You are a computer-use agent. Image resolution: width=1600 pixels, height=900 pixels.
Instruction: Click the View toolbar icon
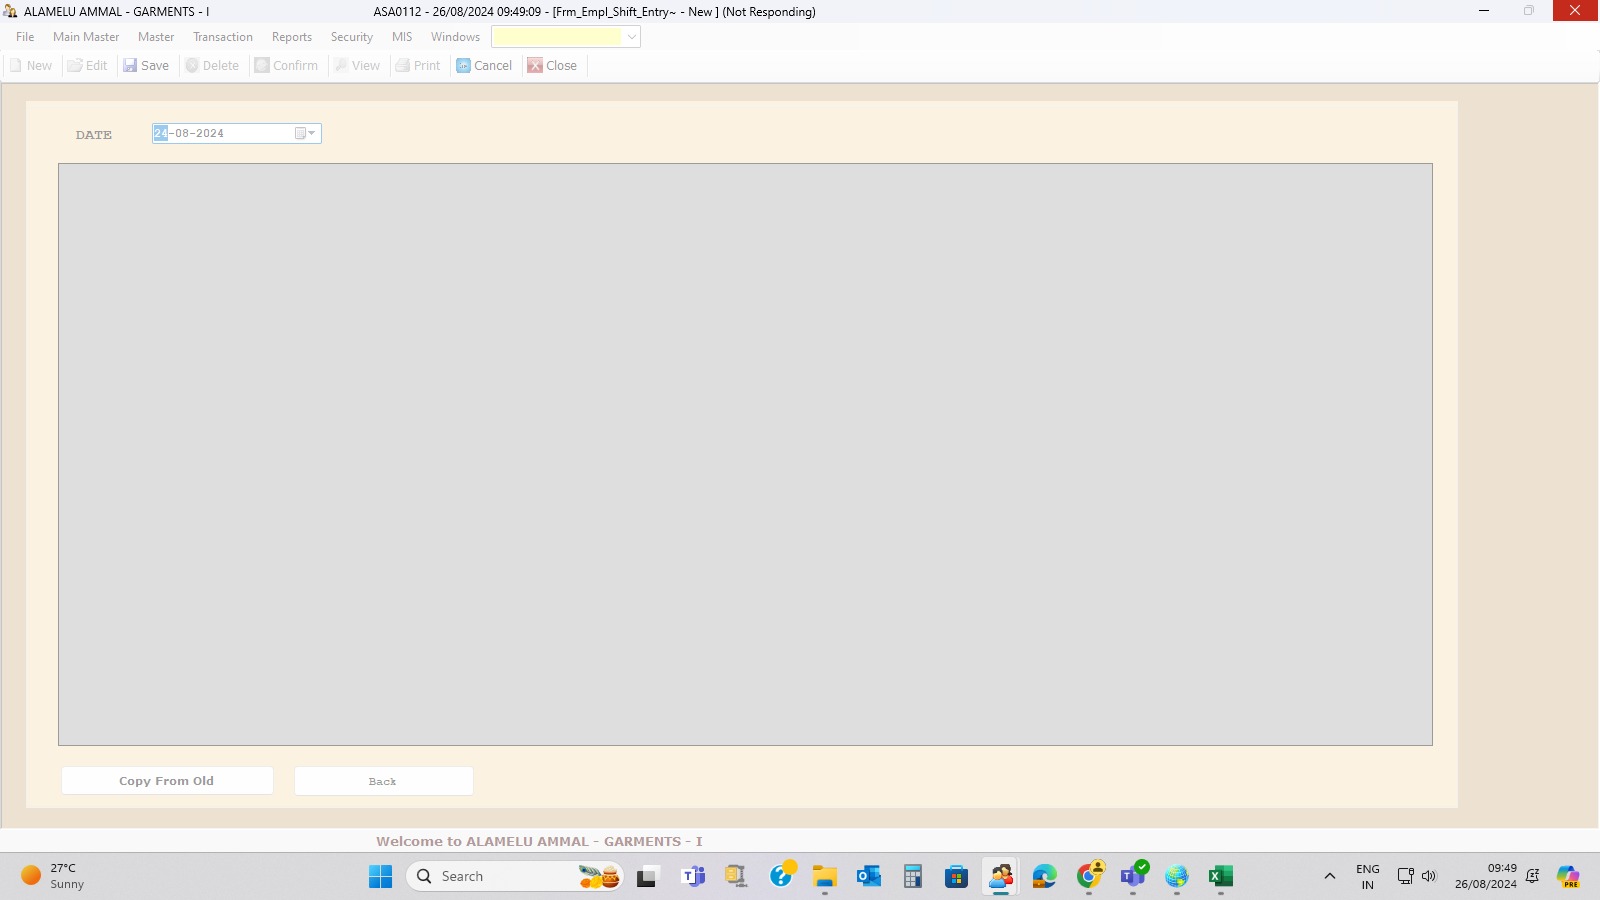341,66
